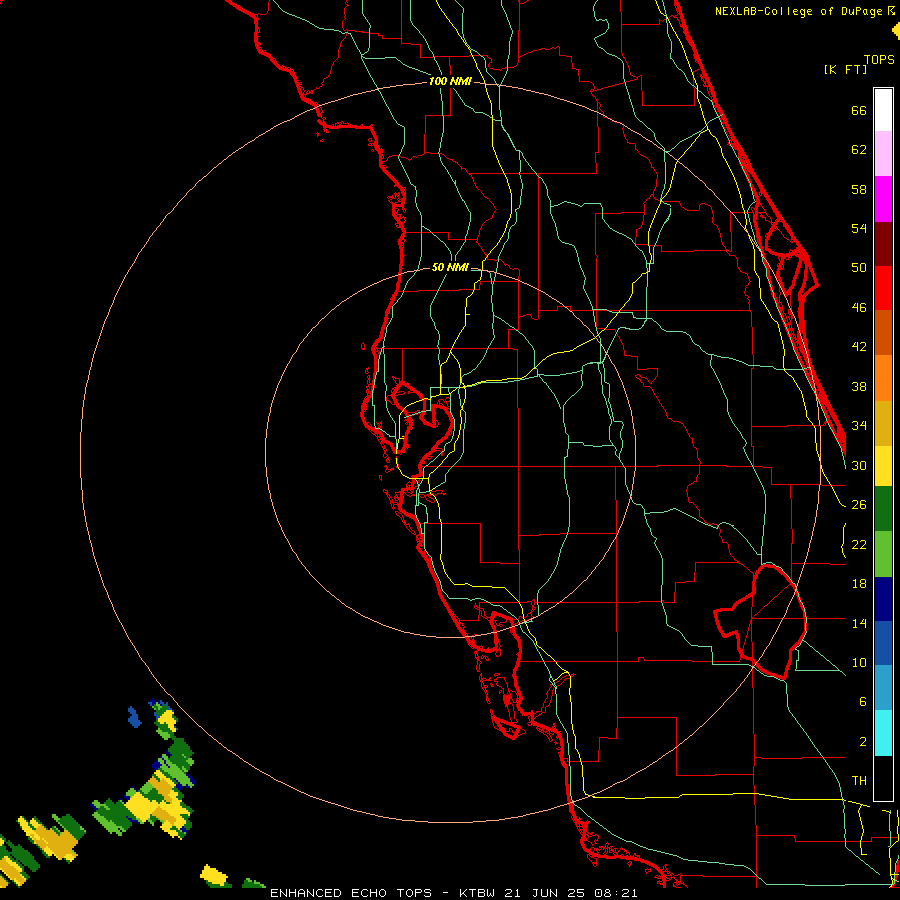The width and height of the screenshot is (900, 900).
Task: Click the legend value 30
Action: 859,465
